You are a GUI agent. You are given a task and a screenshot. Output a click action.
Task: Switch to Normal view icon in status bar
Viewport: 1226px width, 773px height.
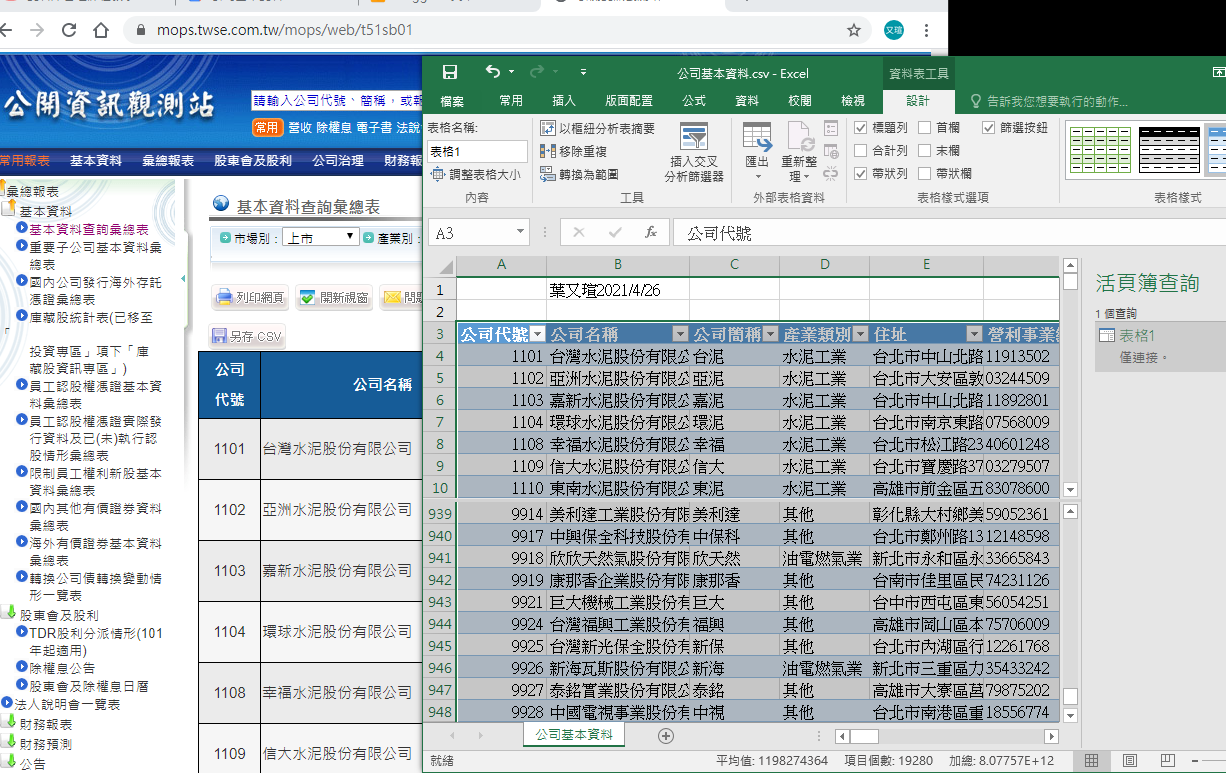[x=1091, y=761]
